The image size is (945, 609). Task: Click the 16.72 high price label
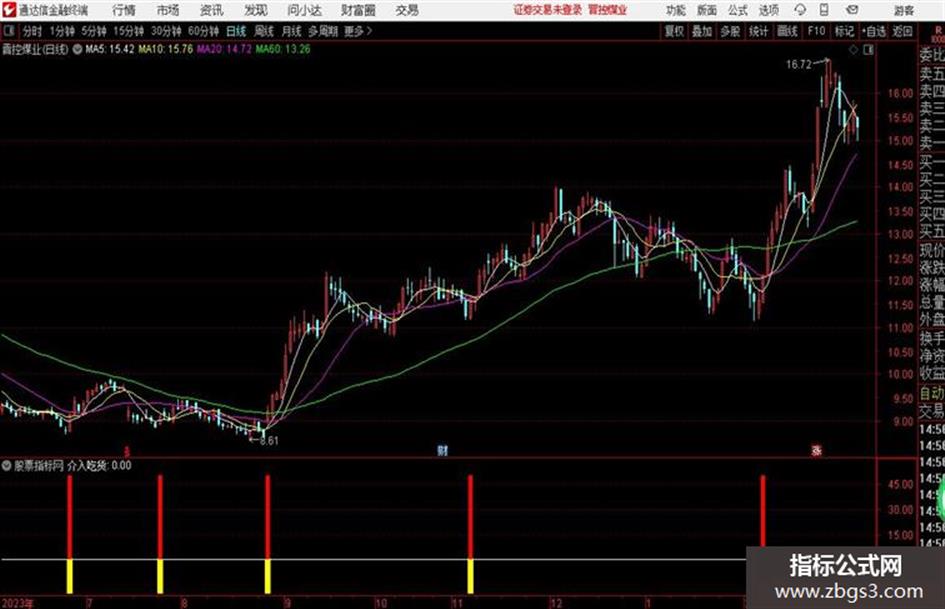tap(799, 65)
